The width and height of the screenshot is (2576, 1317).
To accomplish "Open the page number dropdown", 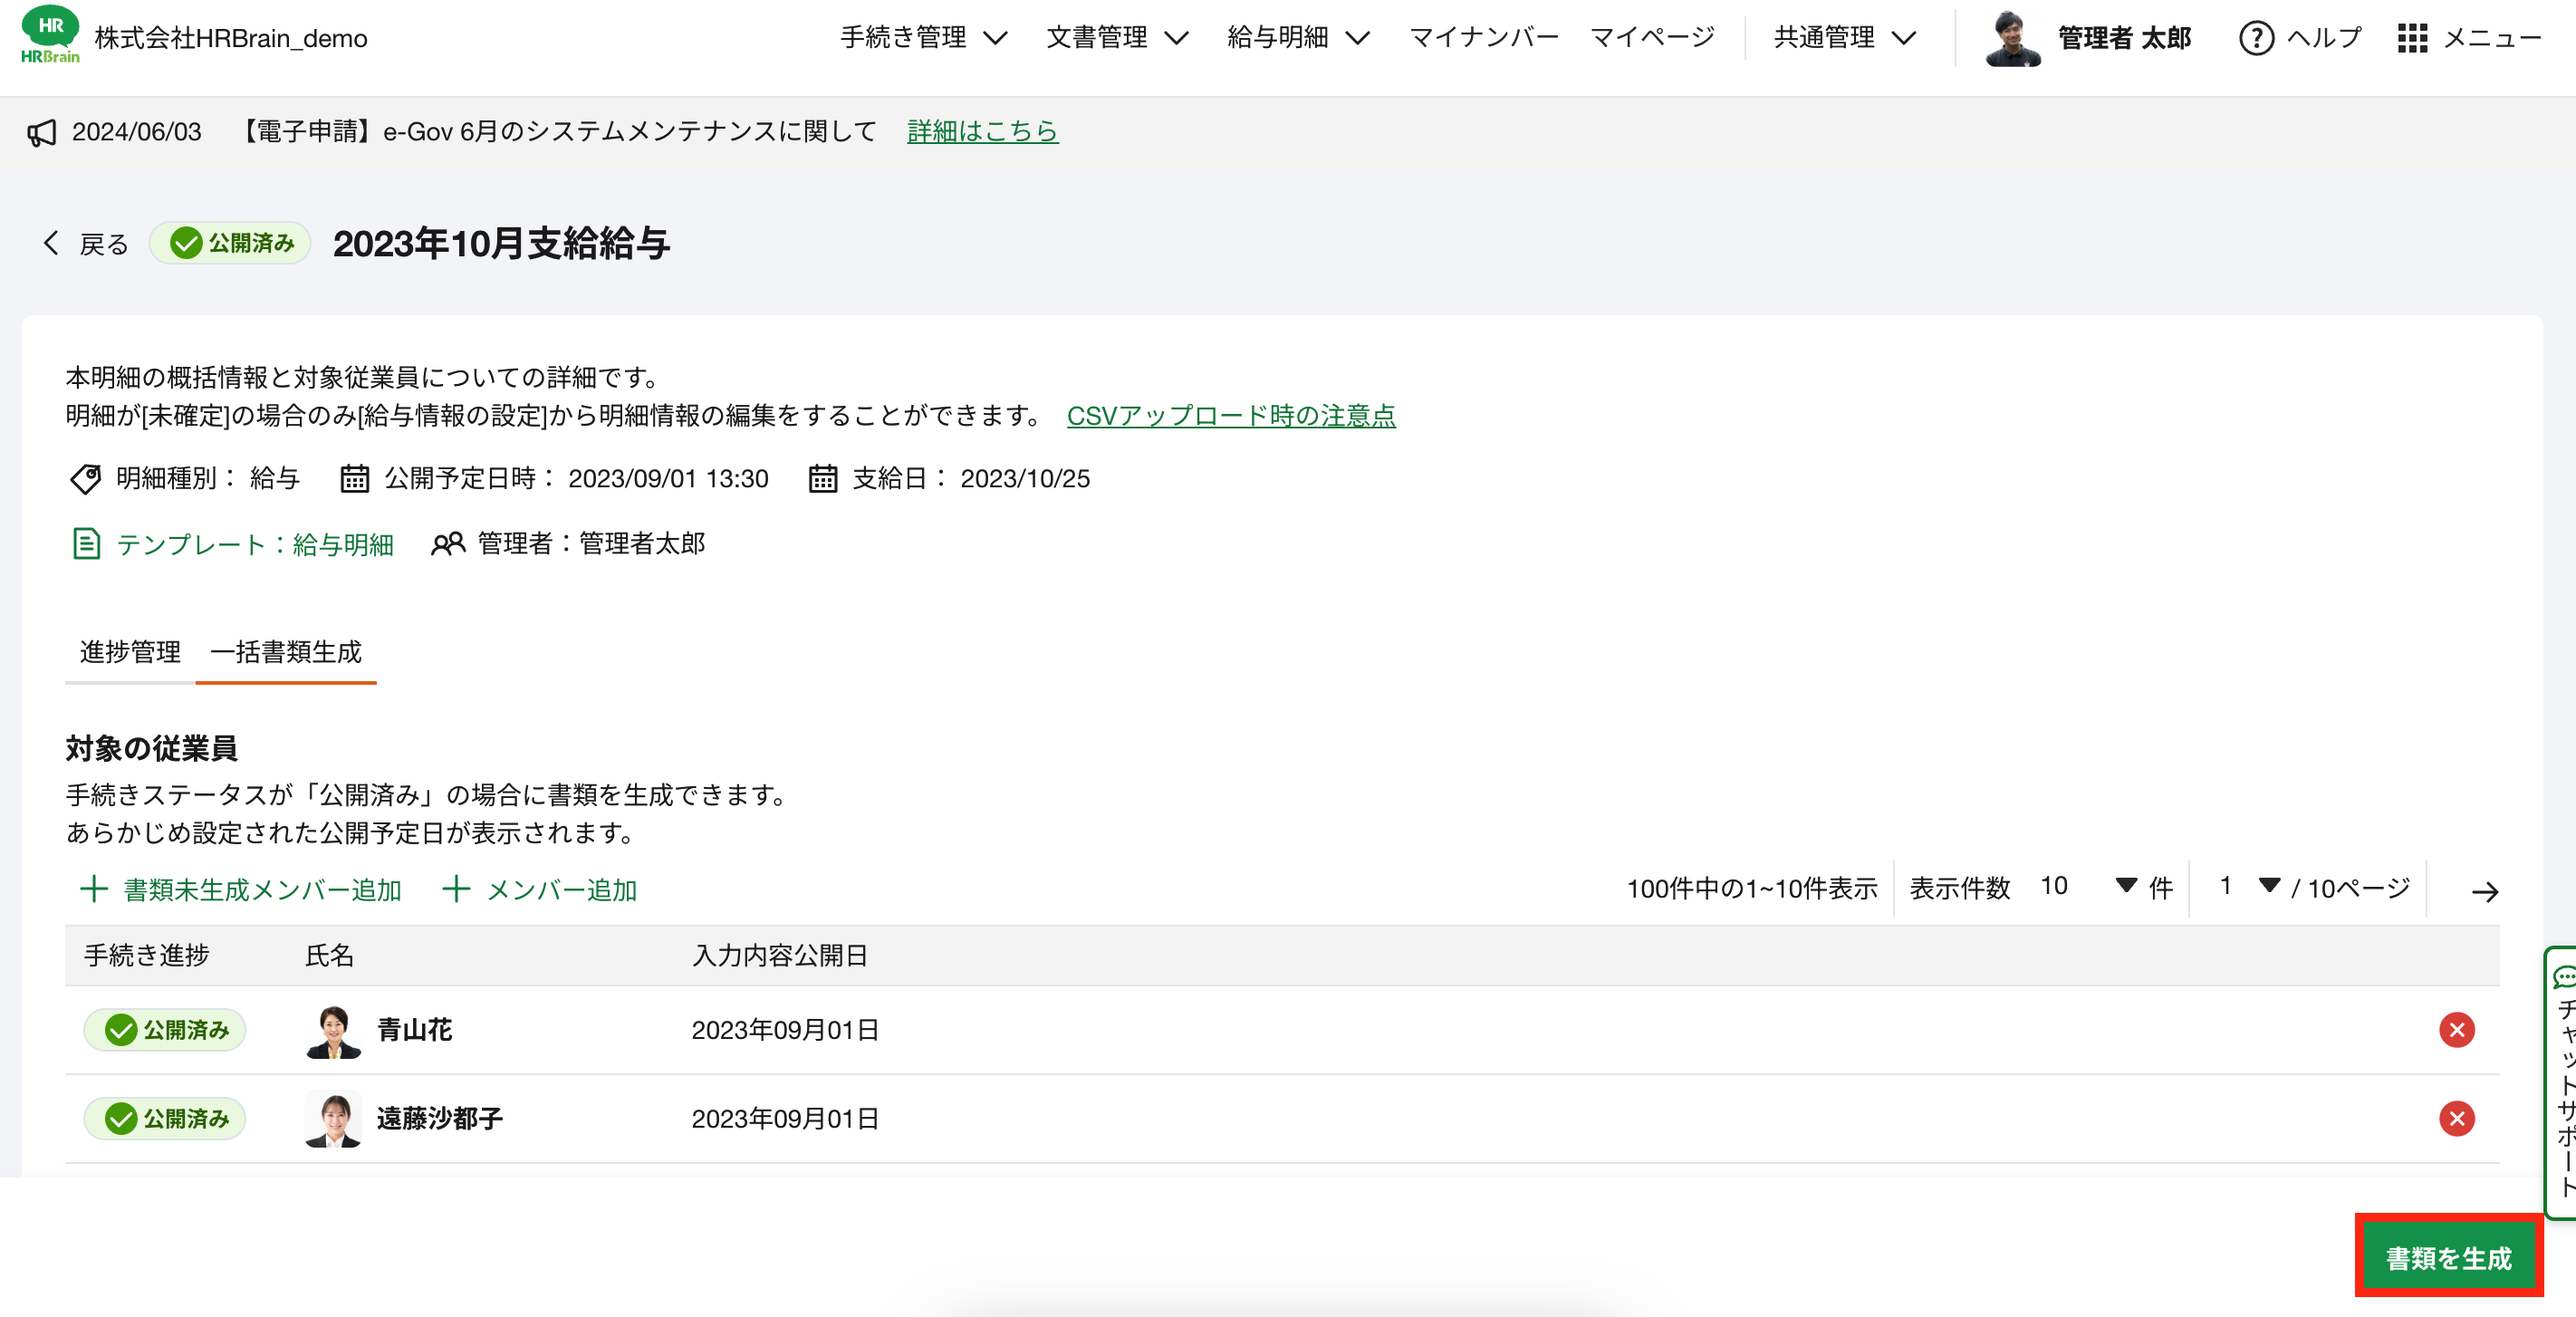I will pyautogui.click(x=2249, y=887).
